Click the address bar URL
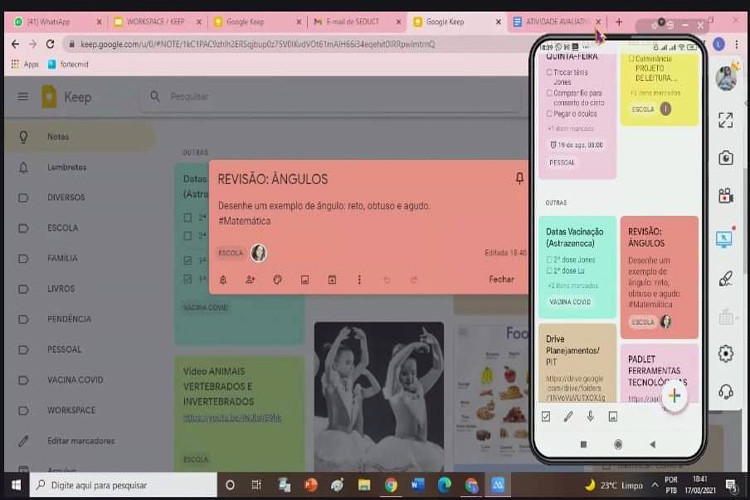 [x=257, y=44]
